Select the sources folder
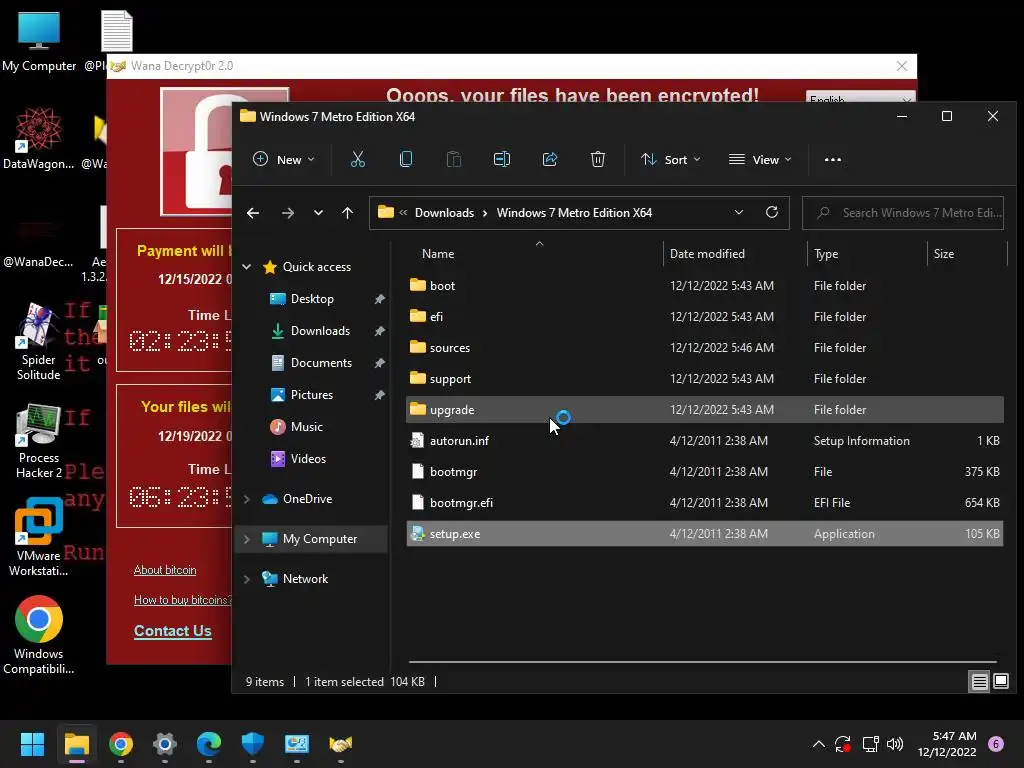 click(x=705, y=347)
